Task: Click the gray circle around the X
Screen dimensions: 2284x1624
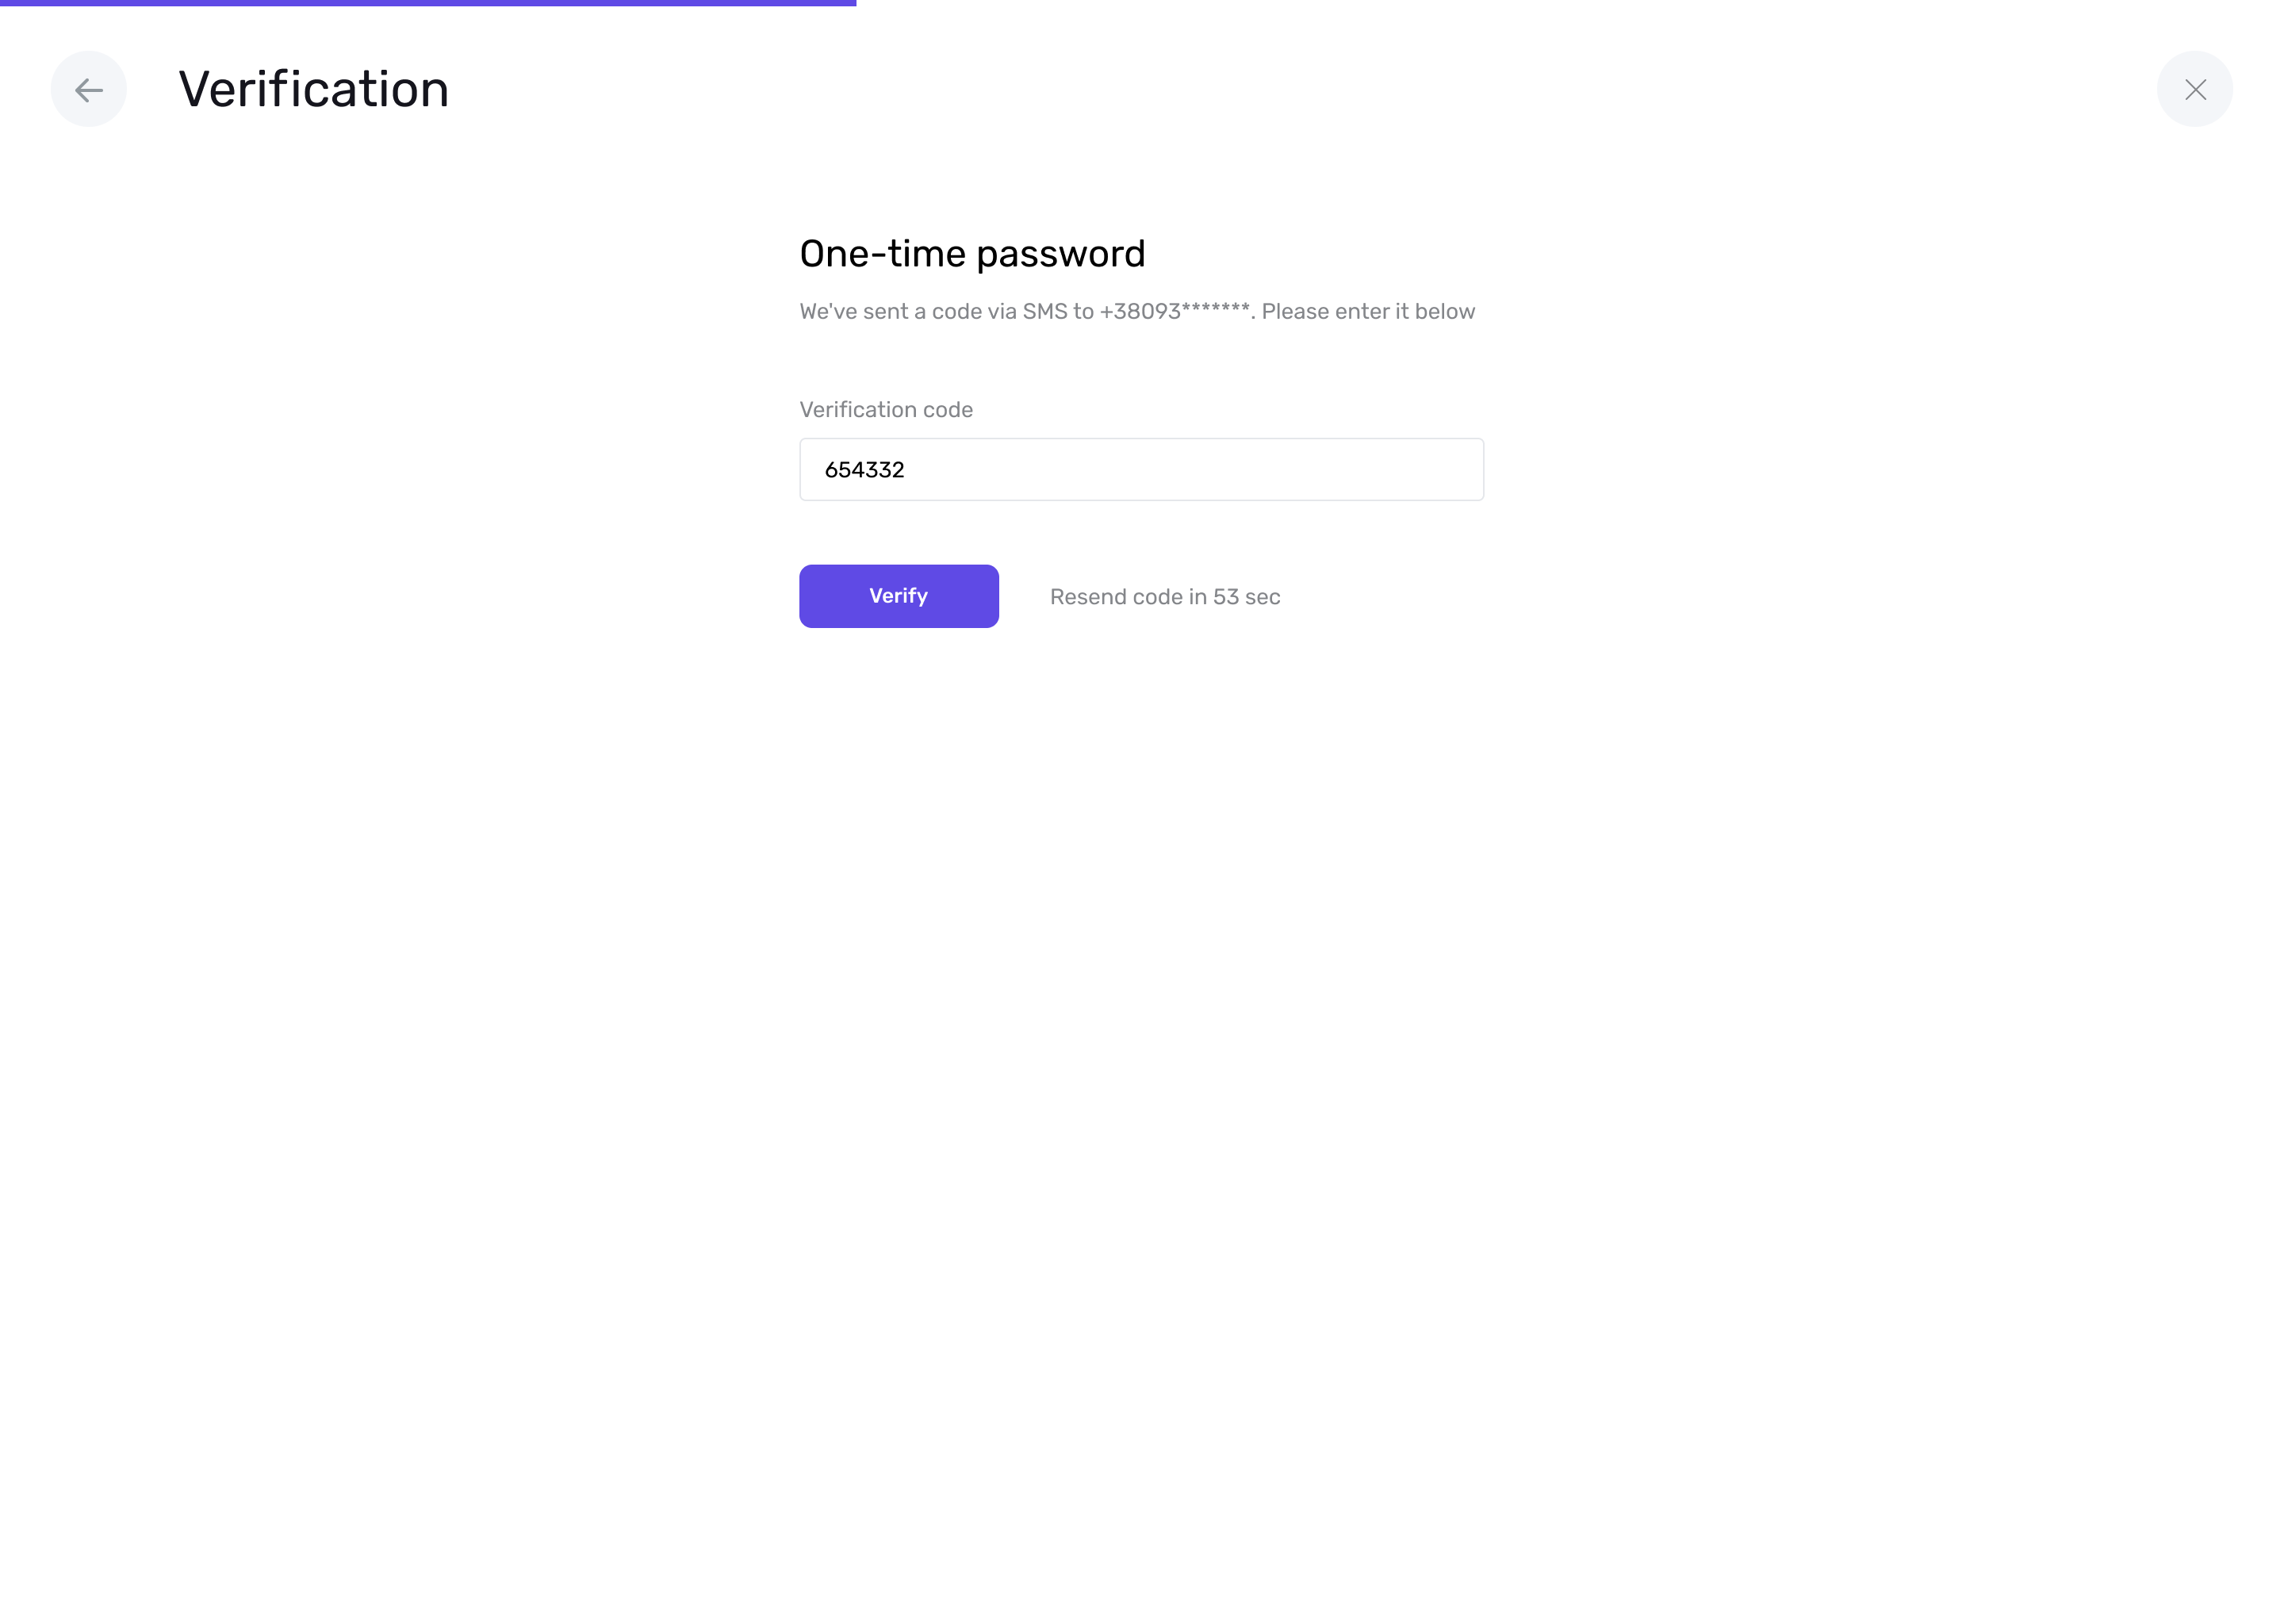Action: (x=2195, y=89)
